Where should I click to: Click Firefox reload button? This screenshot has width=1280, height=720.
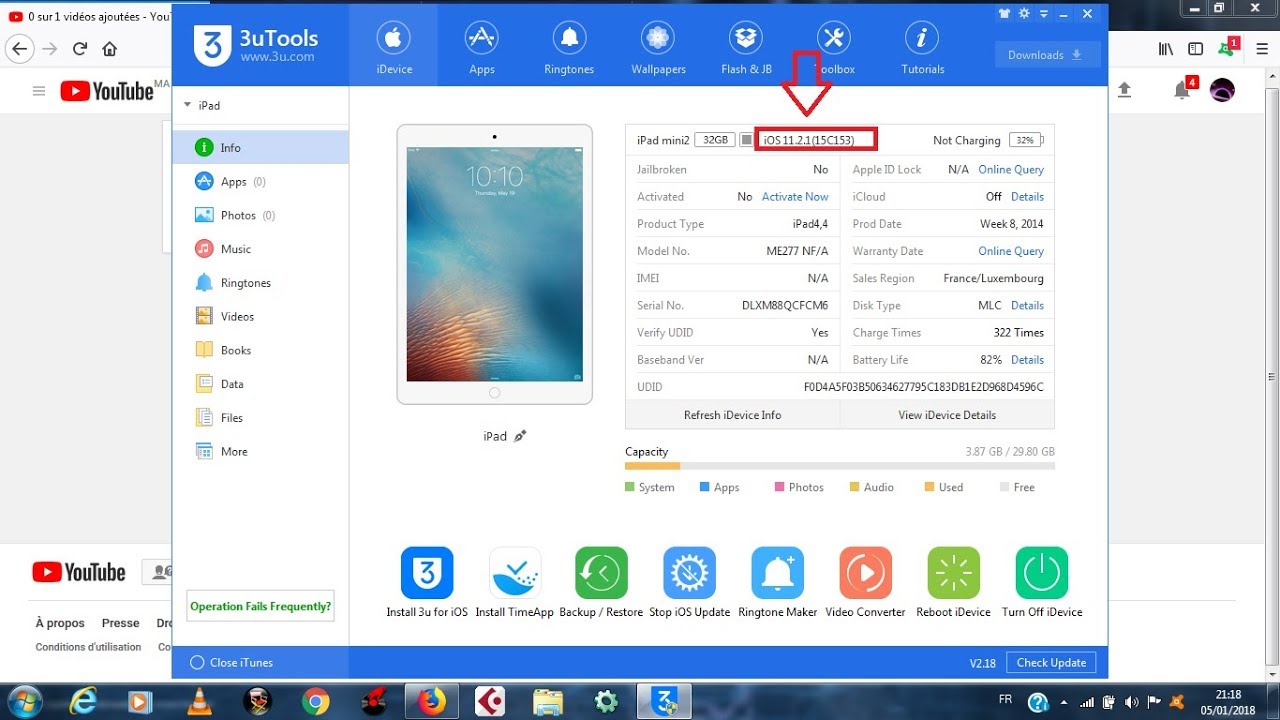pyautogui.click(x=80, y=48)
